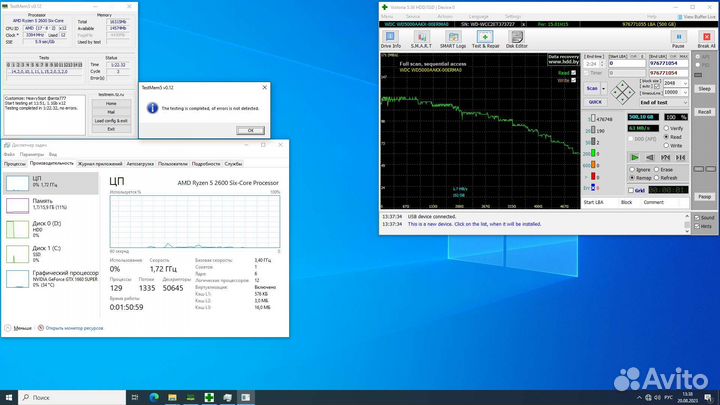
Task: Open the timeout dropdown 10000
Action: tap(685, 92)
